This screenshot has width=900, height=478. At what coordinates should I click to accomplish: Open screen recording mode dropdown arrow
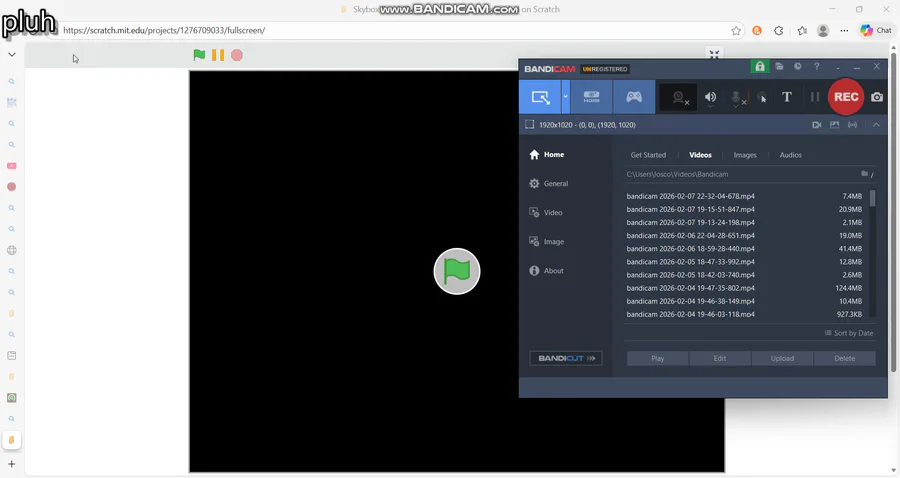coord(565,97)
